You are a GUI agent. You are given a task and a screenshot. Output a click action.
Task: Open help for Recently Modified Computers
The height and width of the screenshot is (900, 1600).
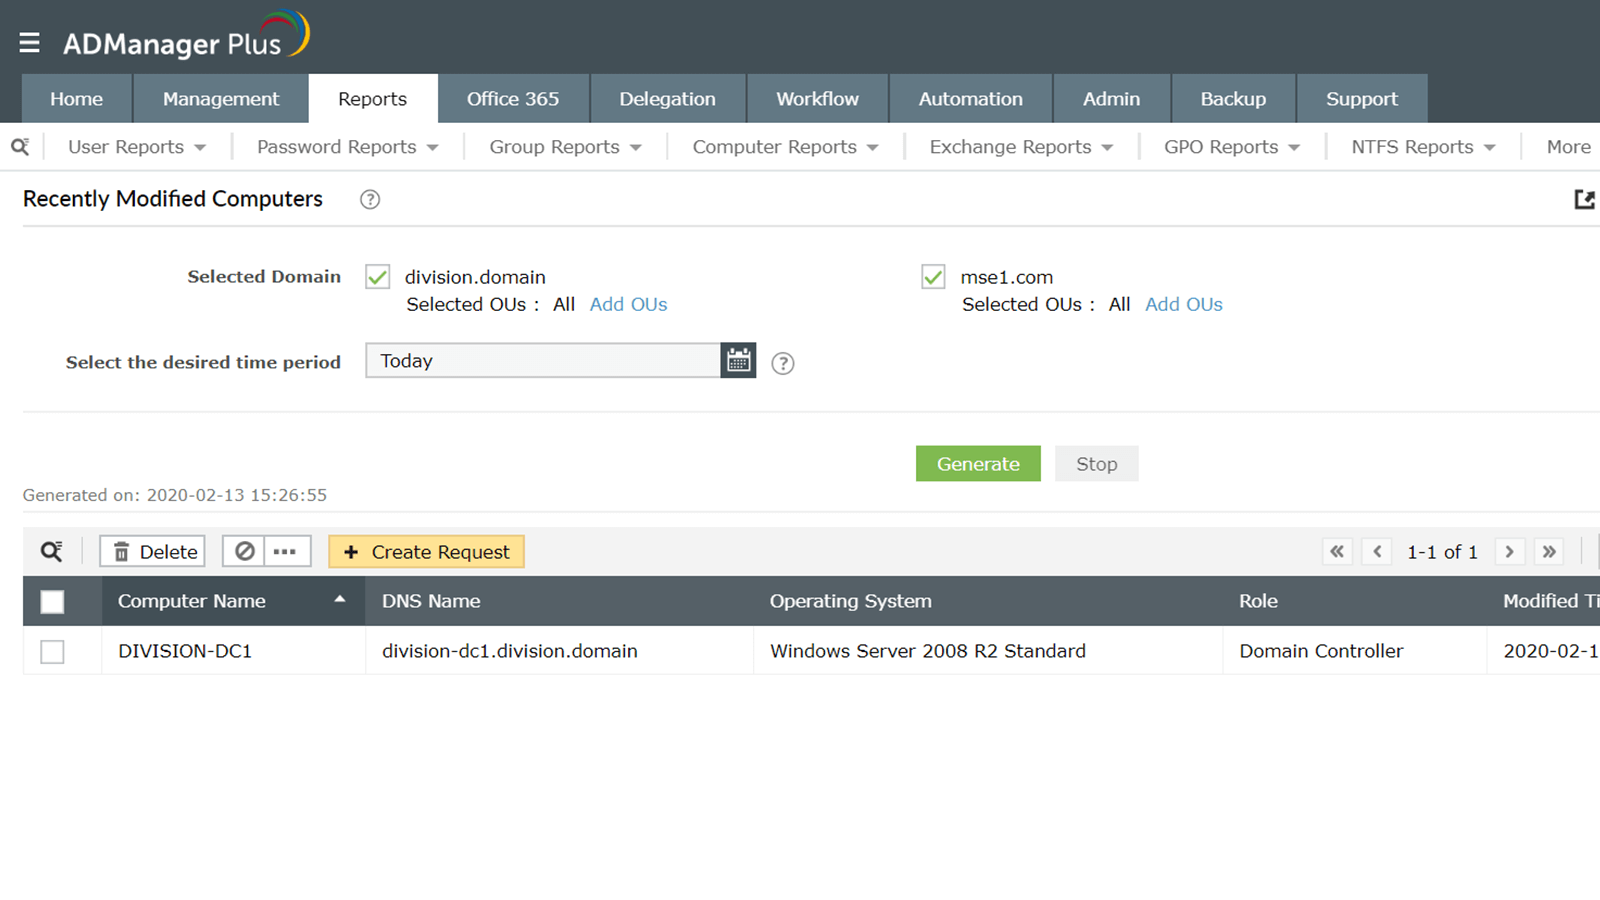click(x=370, y=199)
